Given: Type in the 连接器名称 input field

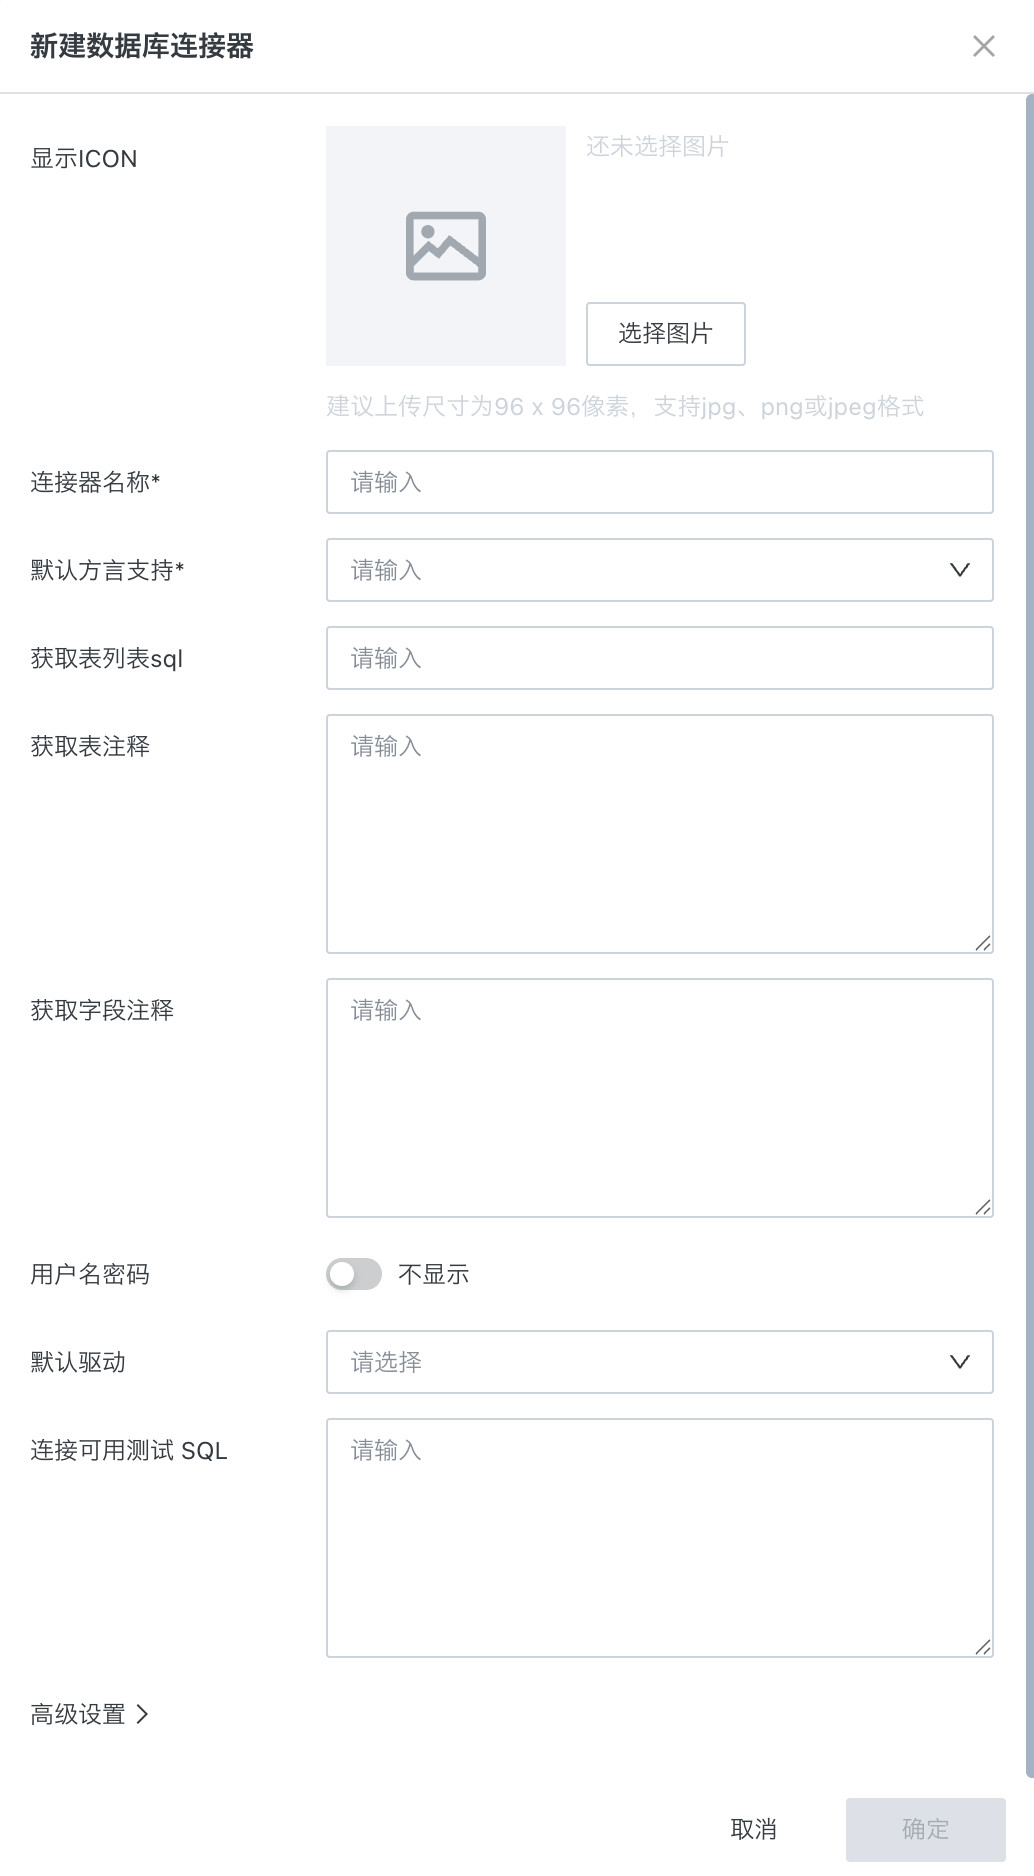Looking at the screenshot, I should coord(659,482).
